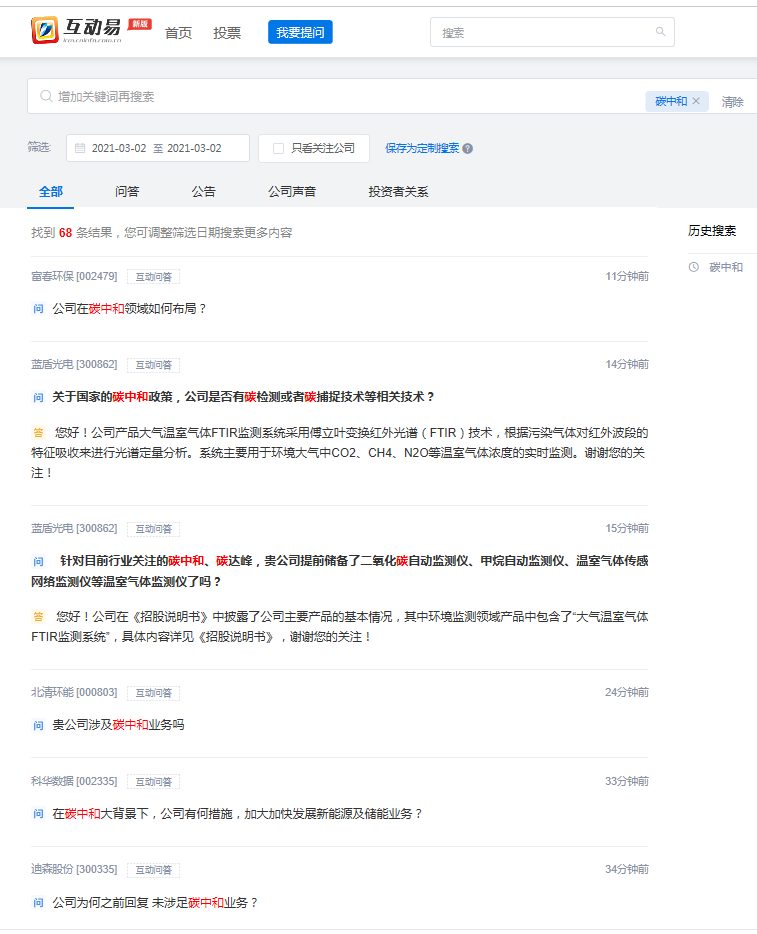Open question 关于国家的碳中和政策 about 碳检测

[244, 397]
